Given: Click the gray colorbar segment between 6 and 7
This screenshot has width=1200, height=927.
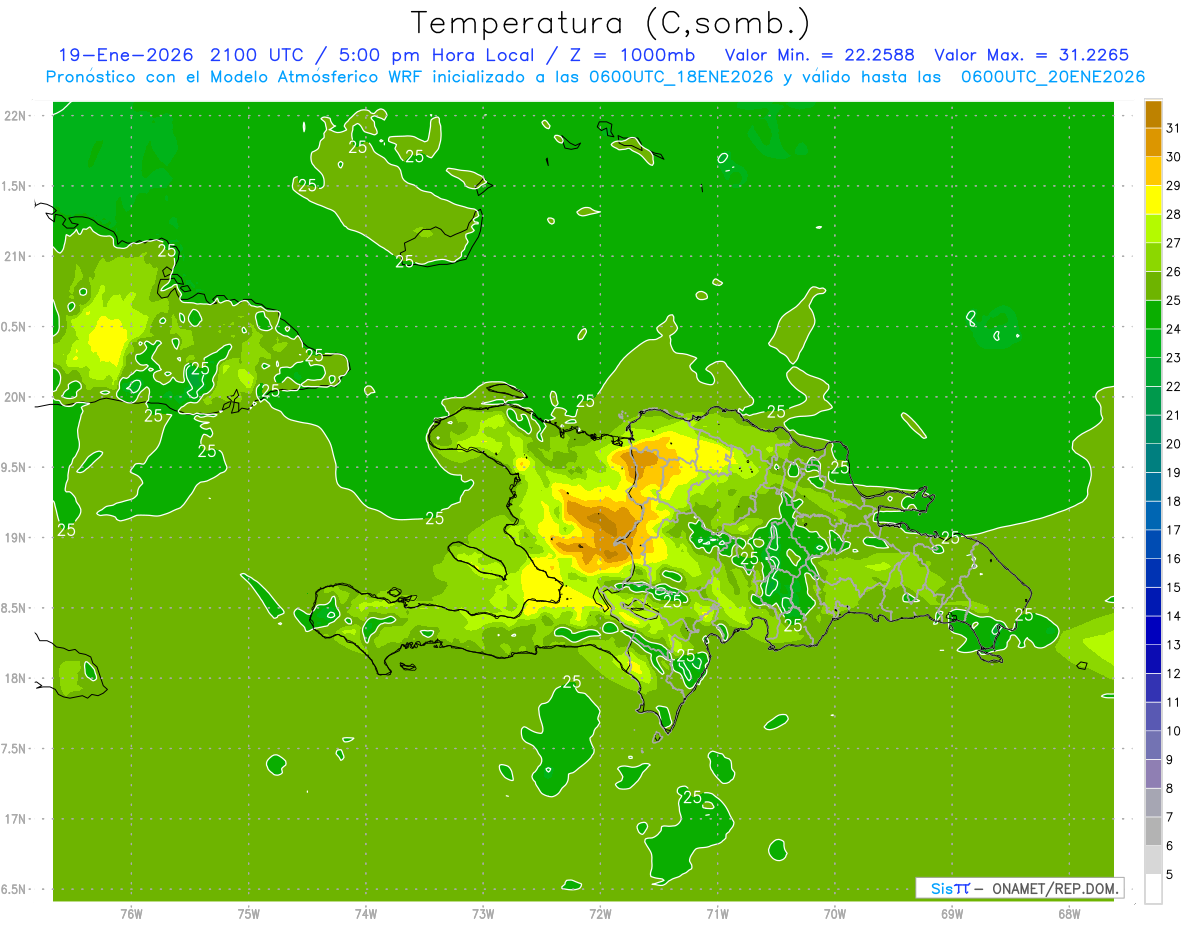Looking at the screenshot, I should [1153, 831].
